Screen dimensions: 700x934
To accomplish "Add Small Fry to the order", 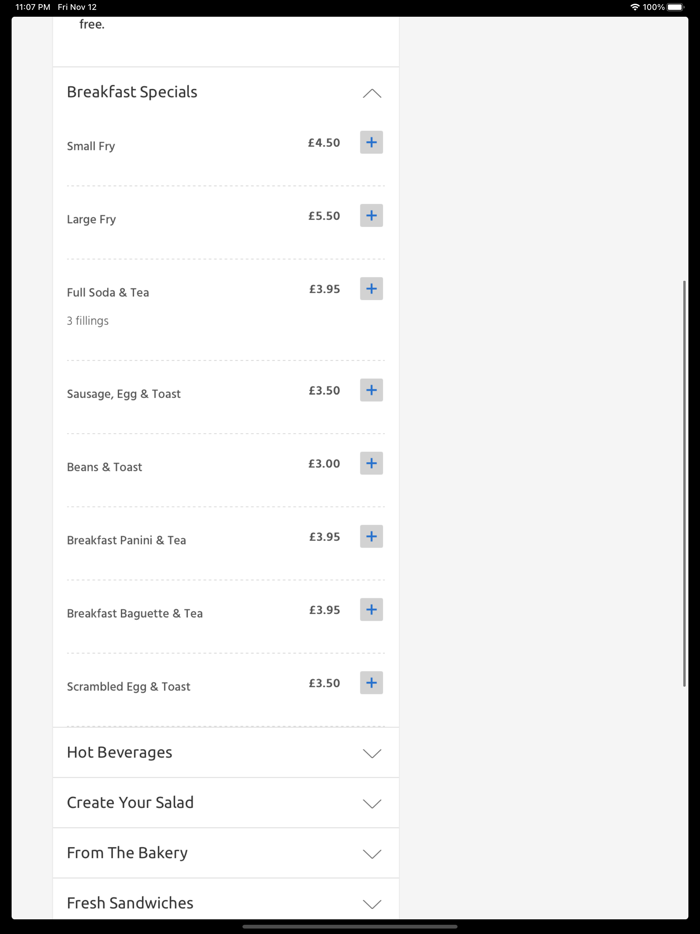I will [371, 143].
